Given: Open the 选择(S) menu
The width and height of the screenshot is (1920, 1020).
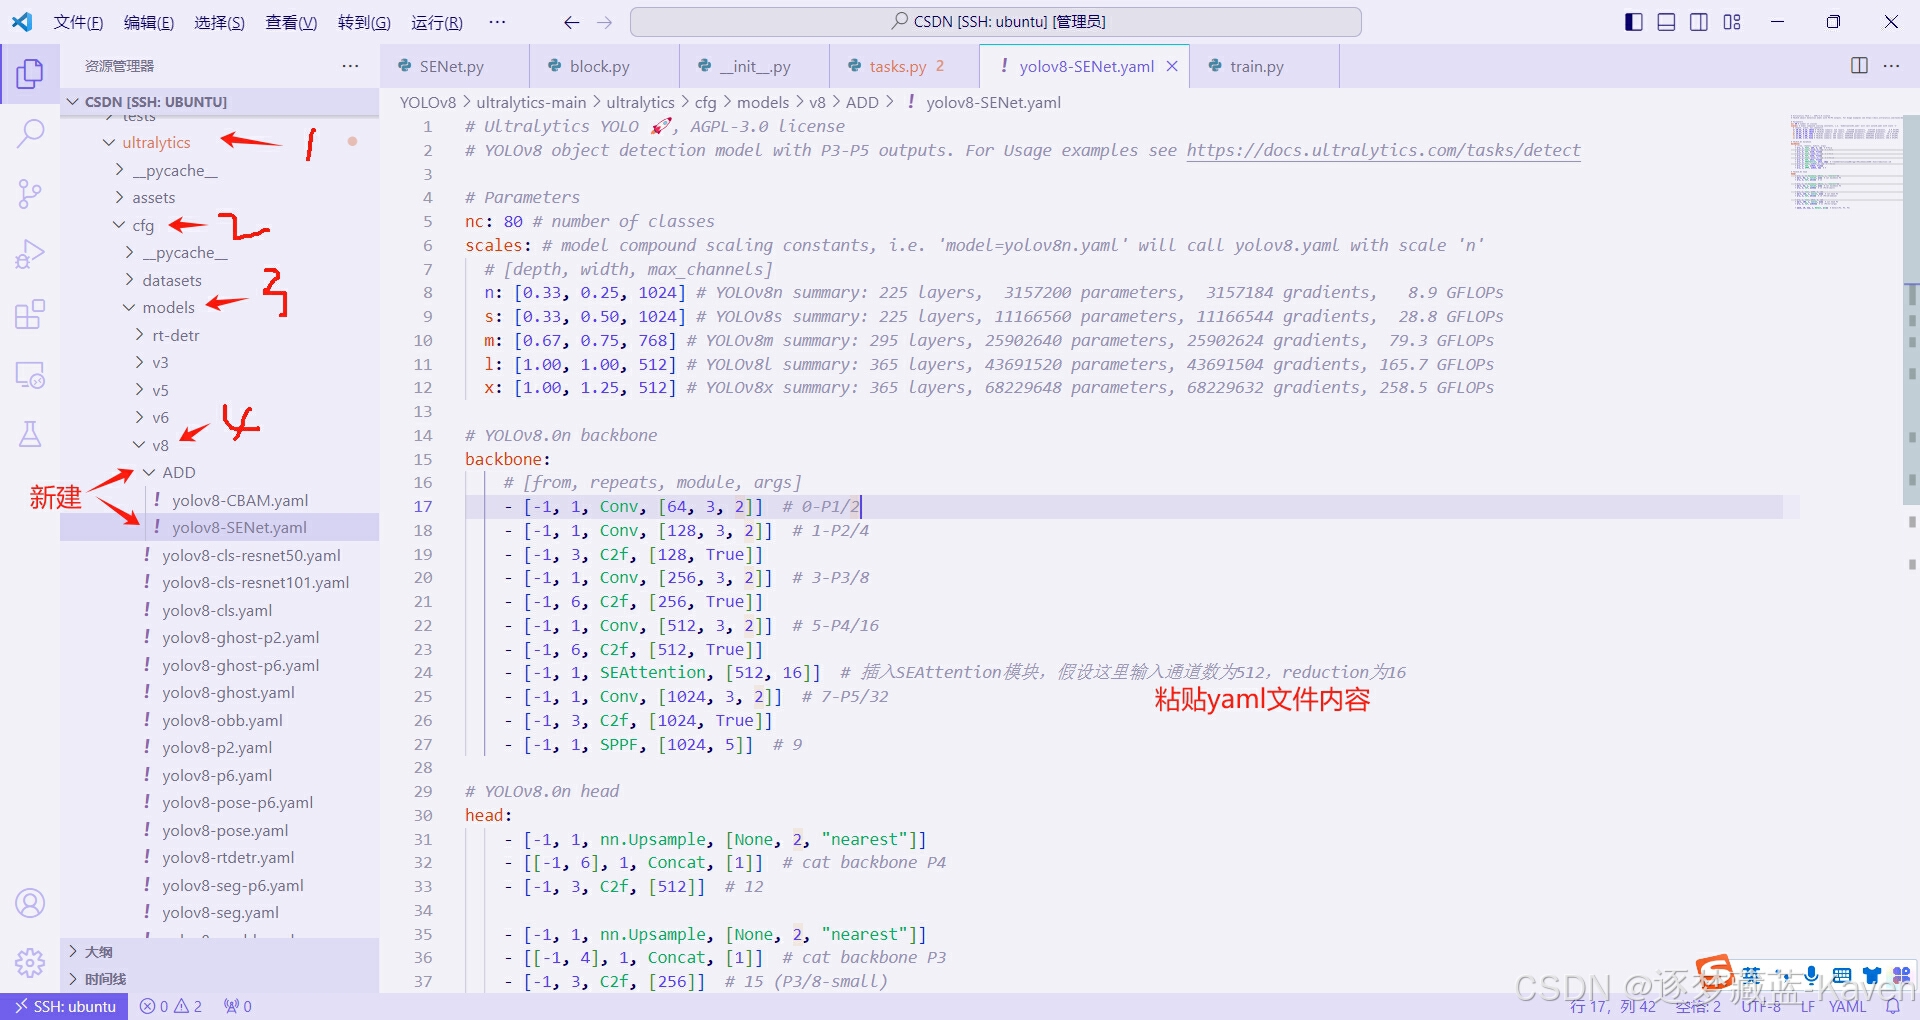Looking at the screenshot, I should 219,22.
